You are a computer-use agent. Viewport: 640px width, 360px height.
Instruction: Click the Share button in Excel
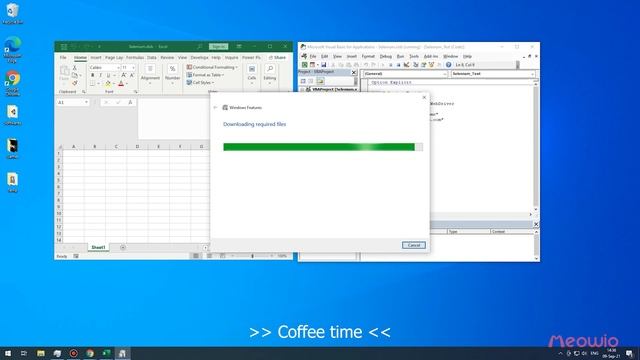(277, 58)
